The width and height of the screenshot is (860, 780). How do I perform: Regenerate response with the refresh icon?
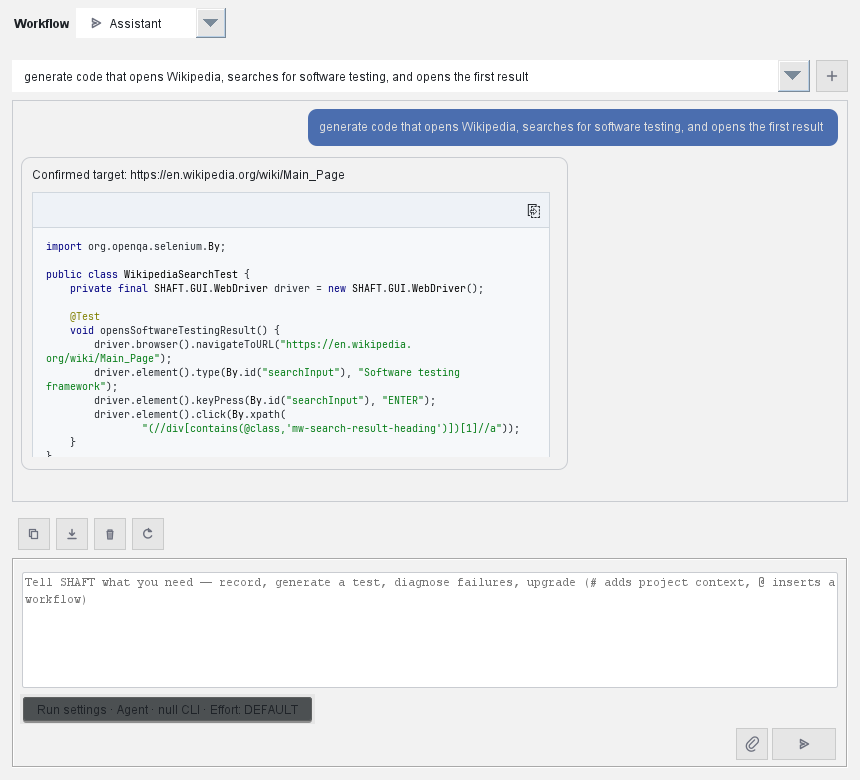(x=148, y=534)
